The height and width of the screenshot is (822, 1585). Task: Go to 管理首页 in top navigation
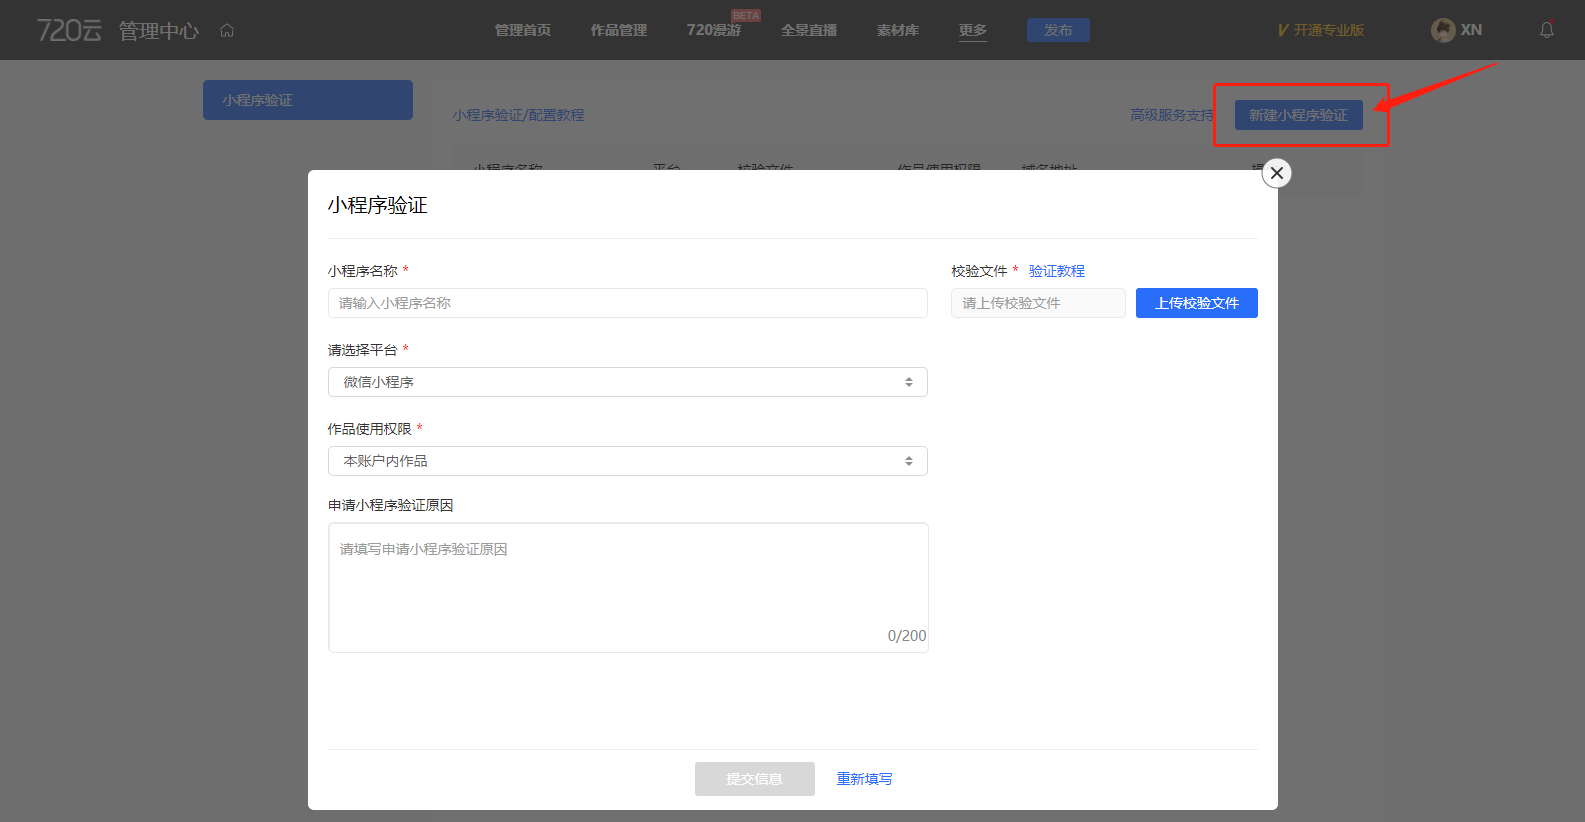(522, 30)
